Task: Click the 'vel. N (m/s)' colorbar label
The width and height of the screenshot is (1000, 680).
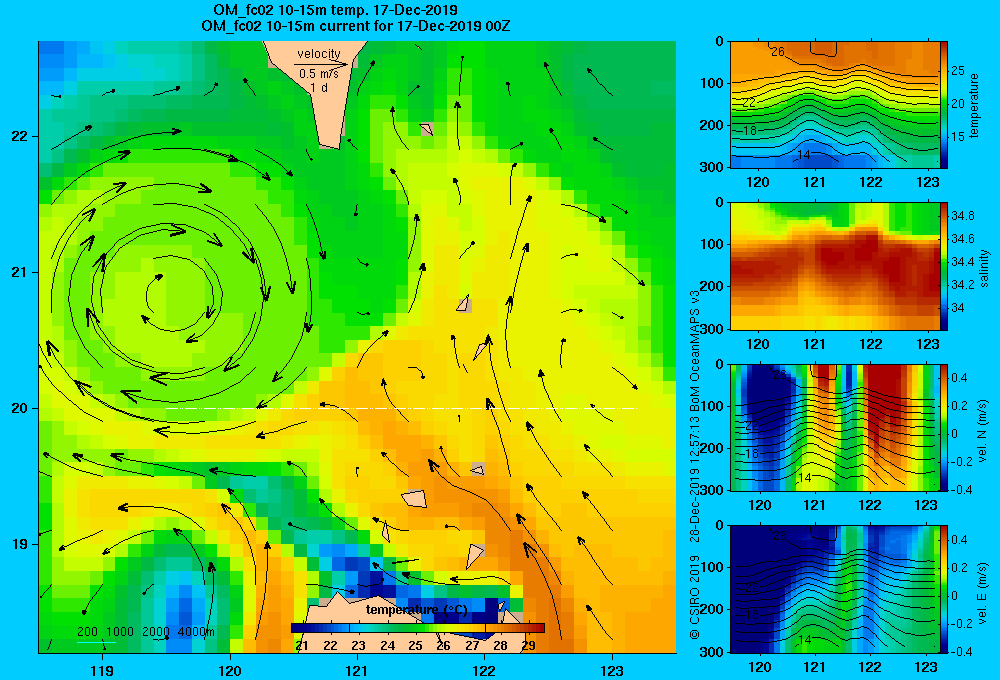Action: pyautogui.click(x=983, y=431)
